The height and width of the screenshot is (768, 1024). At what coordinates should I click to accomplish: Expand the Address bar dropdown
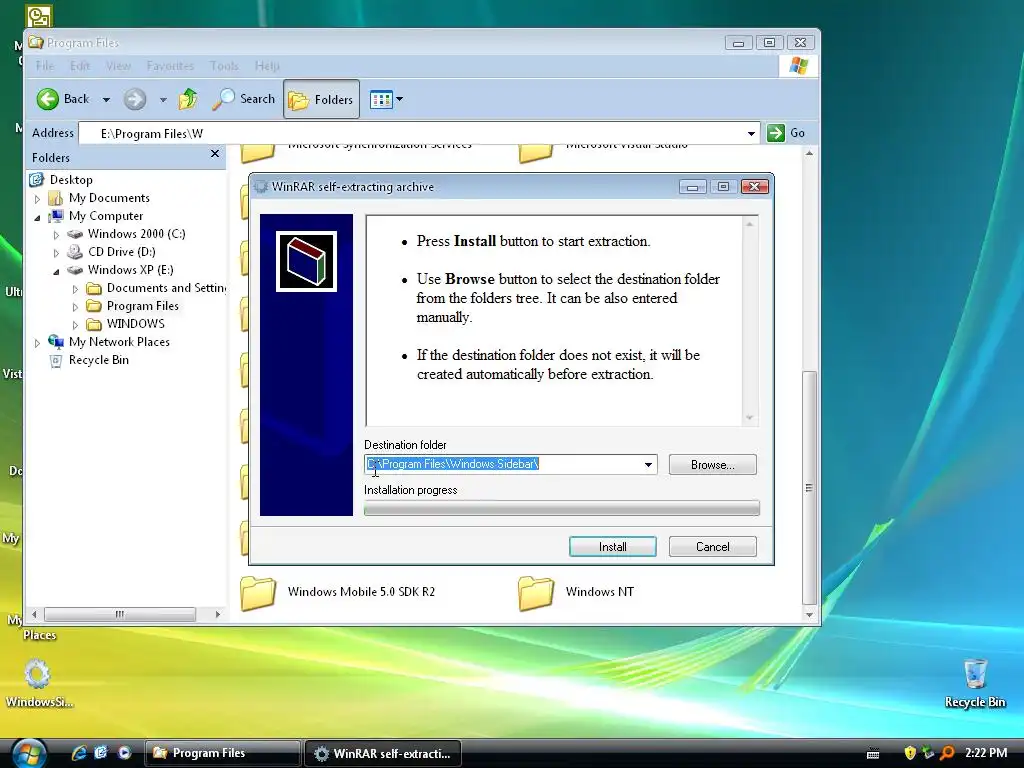751,133
